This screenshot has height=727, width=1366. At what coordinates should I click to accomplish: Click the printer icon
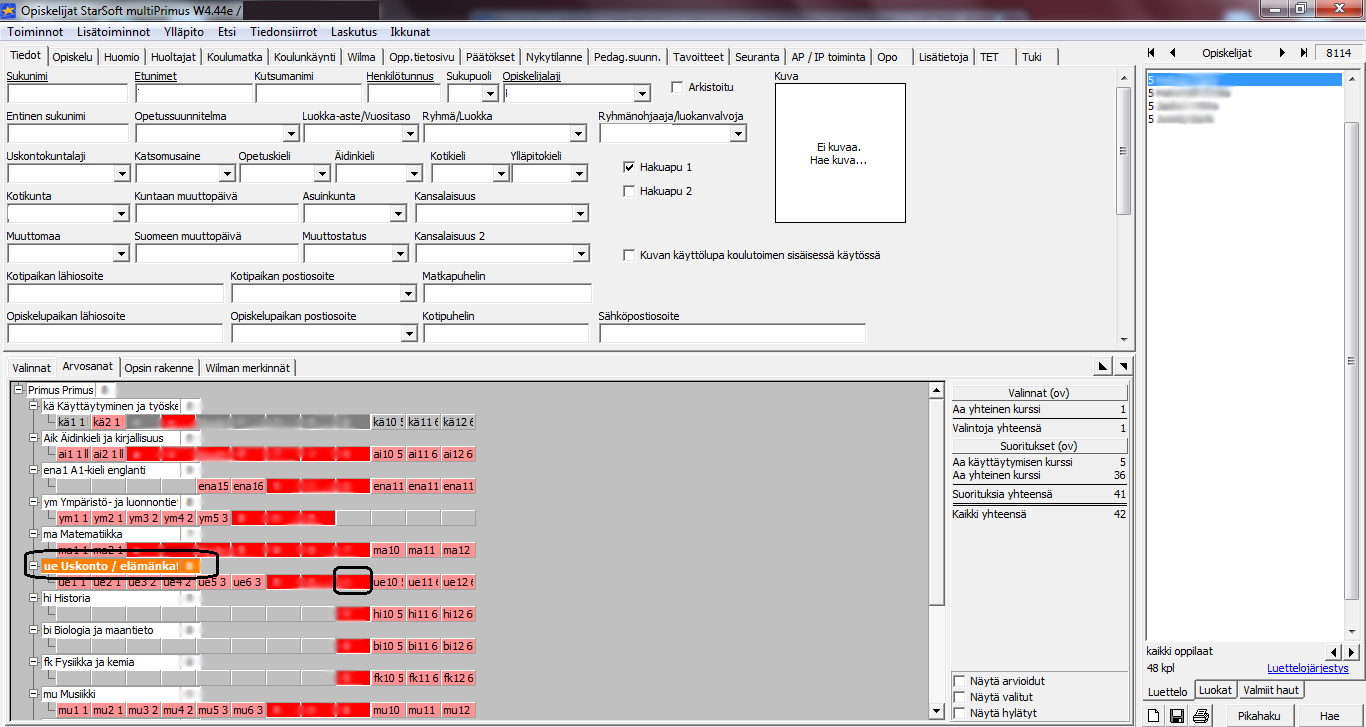coord(1201,716)
